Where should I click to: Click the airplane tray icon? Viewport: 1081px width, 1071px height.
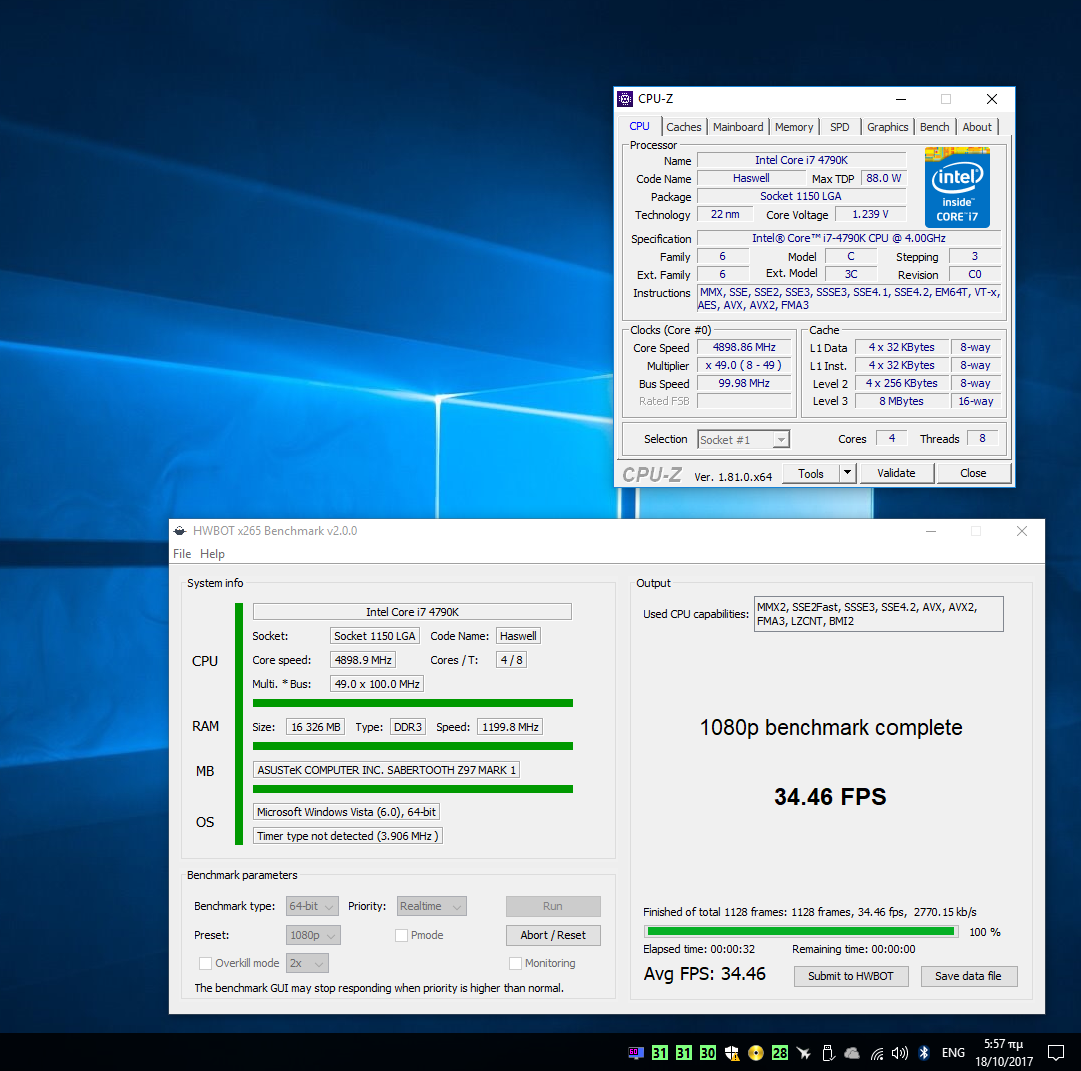804,1052
